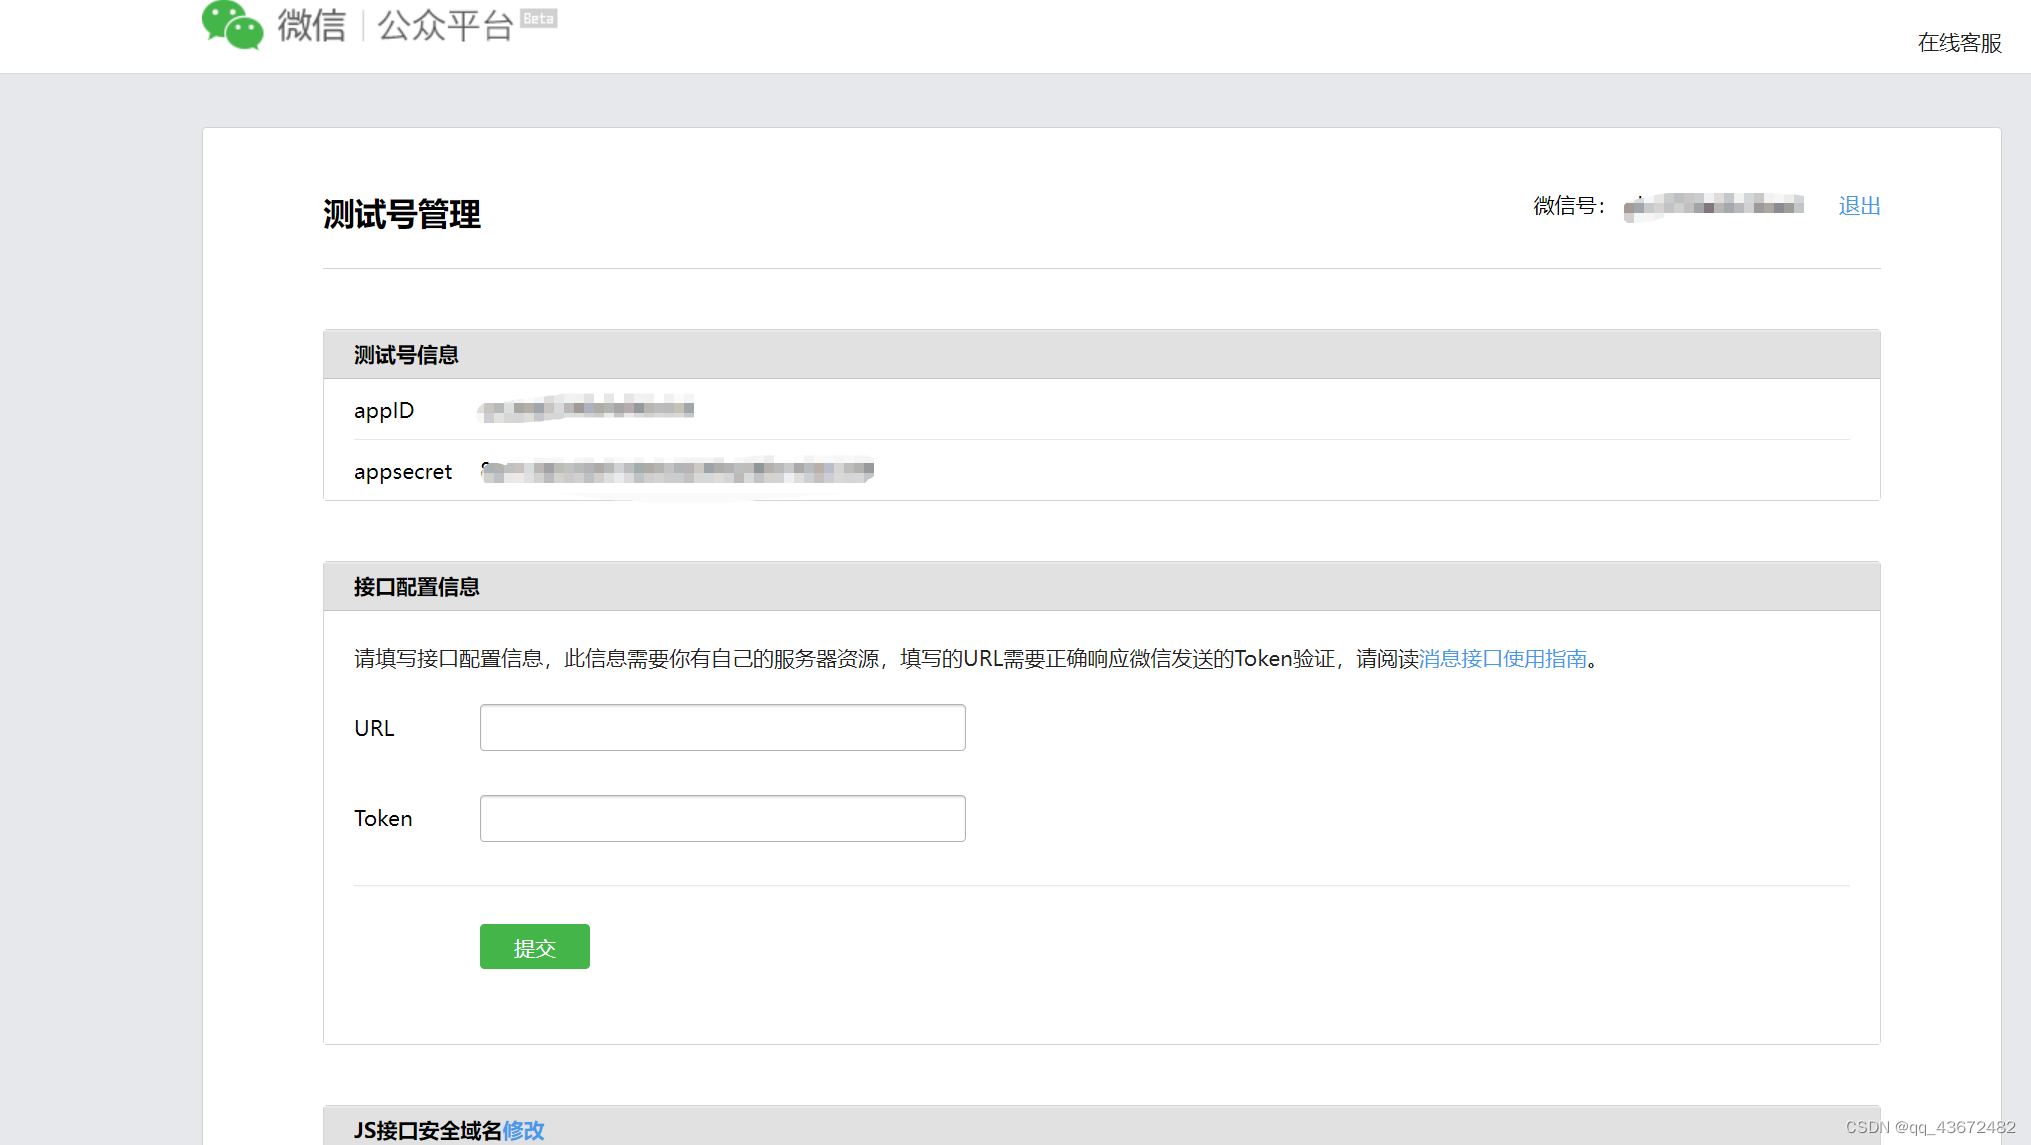Viewport: 2031px width, 1145px height.
Task: Click the 微信 公众平台 header title
Action: point(395,25)
